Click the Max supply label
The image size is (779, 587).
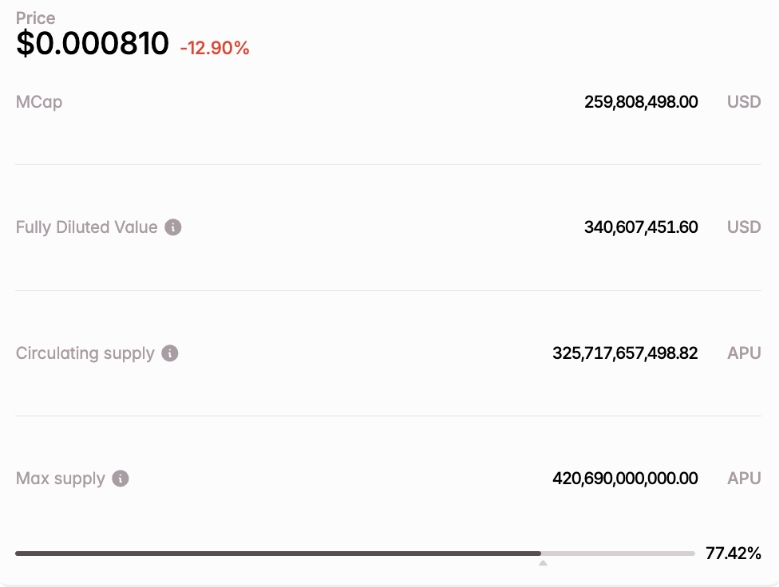(x=60, y=478)
